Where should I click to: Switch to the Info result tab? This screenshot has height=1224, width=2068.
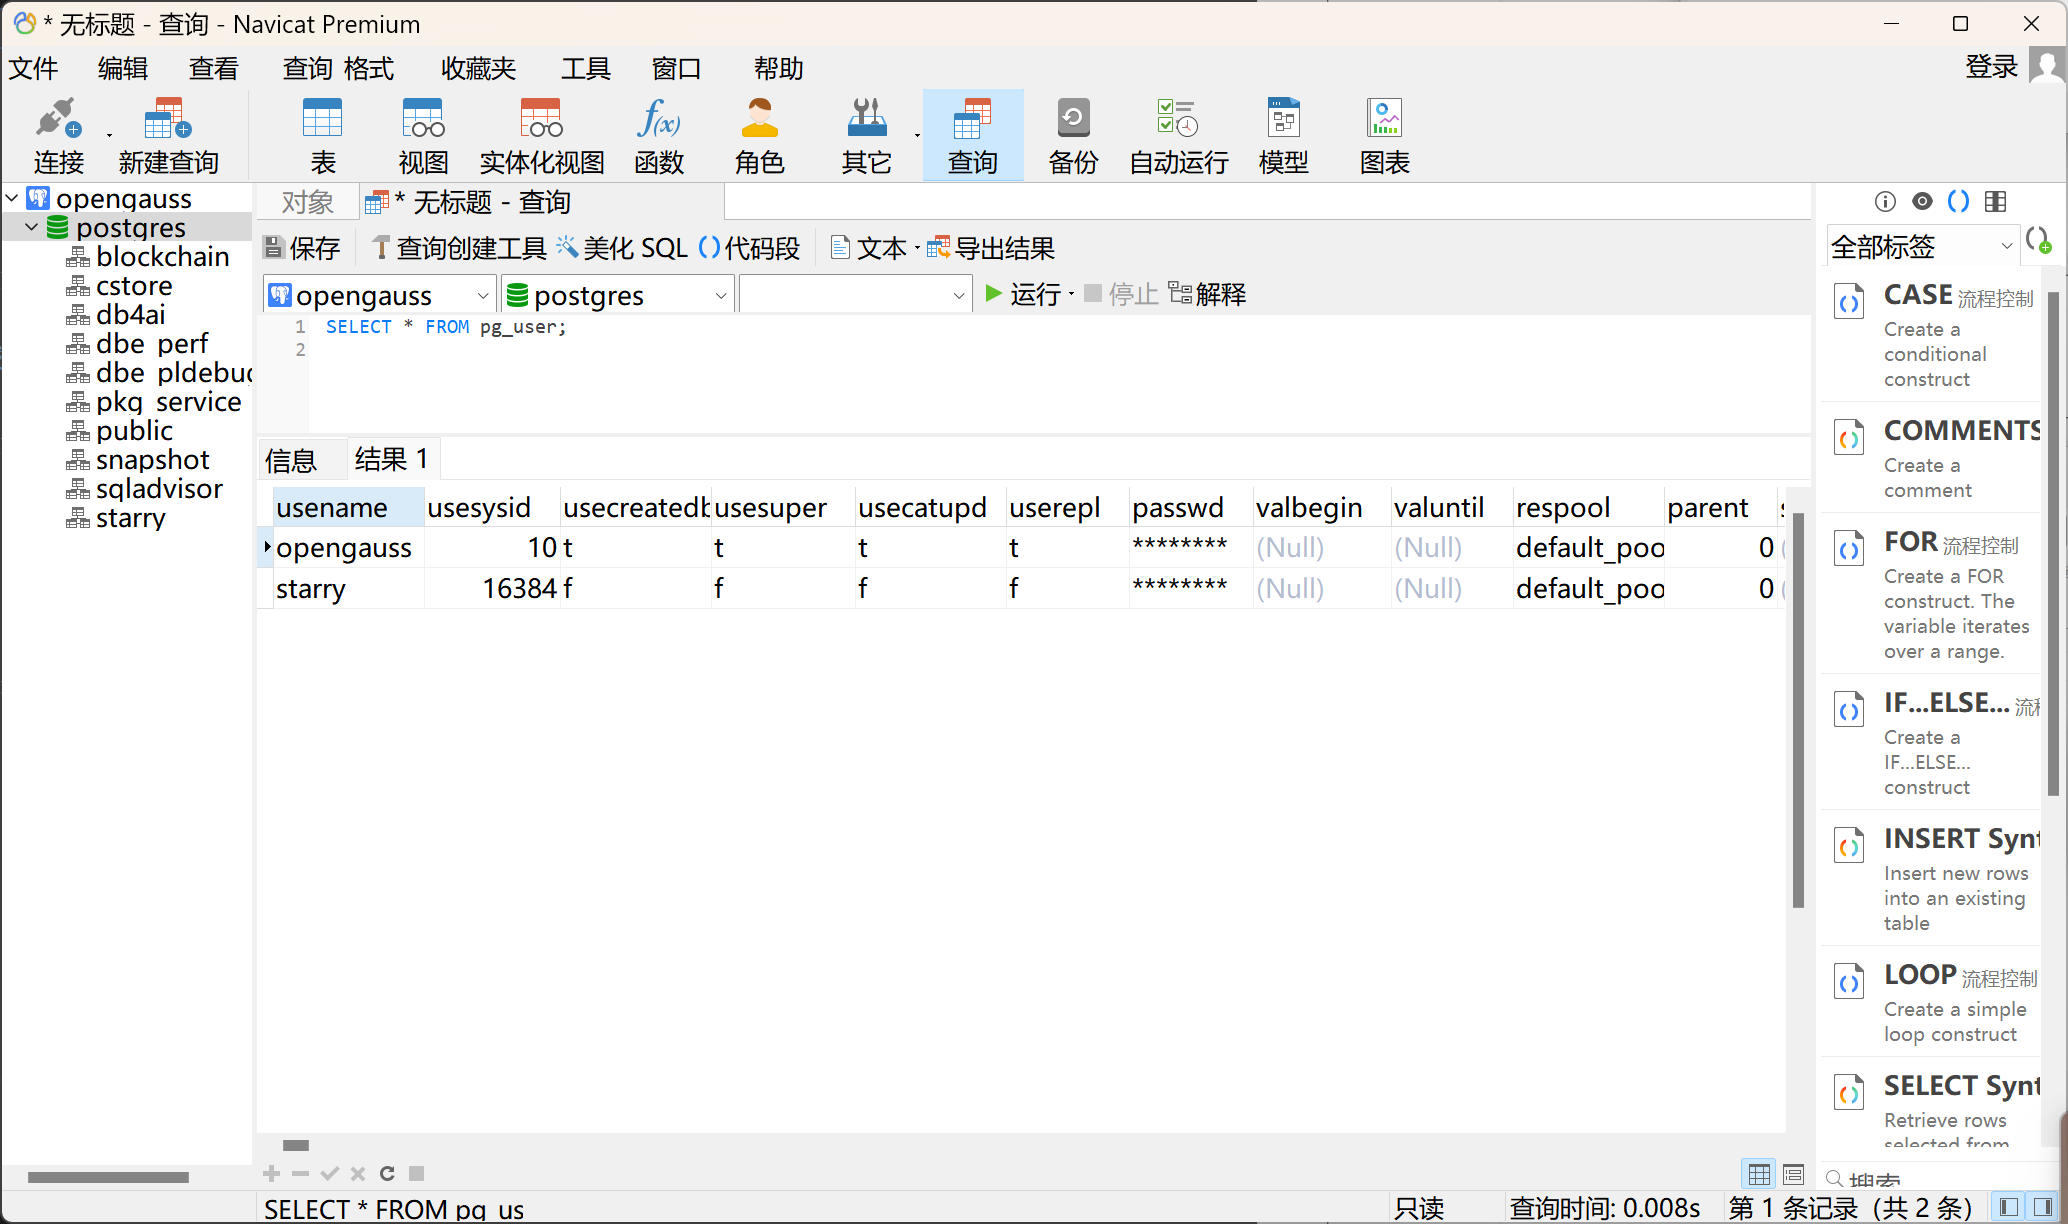[x=290, y=460]
